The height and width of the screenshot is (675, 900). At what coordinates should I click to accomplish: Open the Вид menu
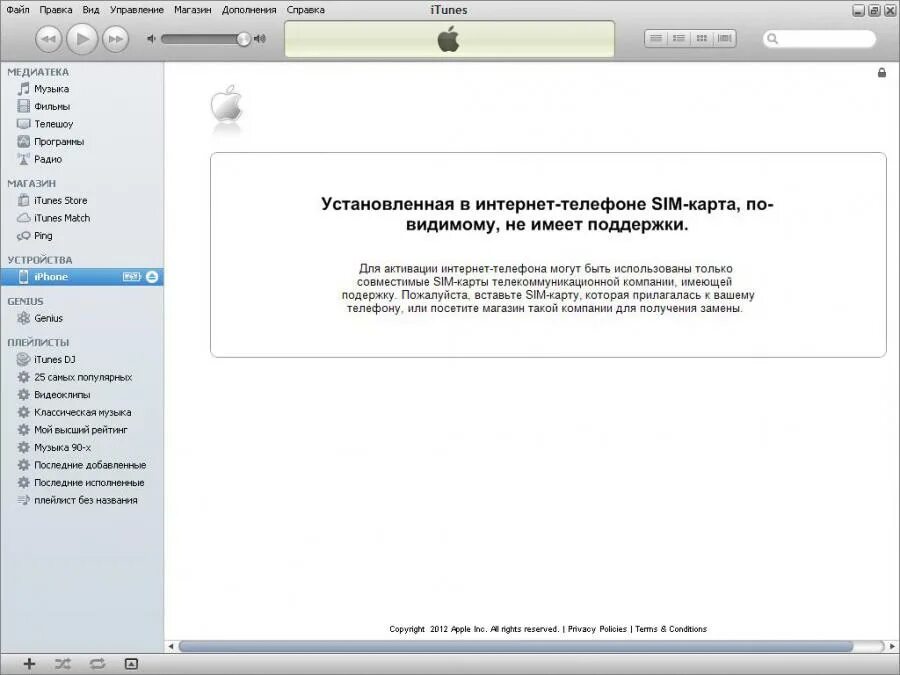click(91, 10)
